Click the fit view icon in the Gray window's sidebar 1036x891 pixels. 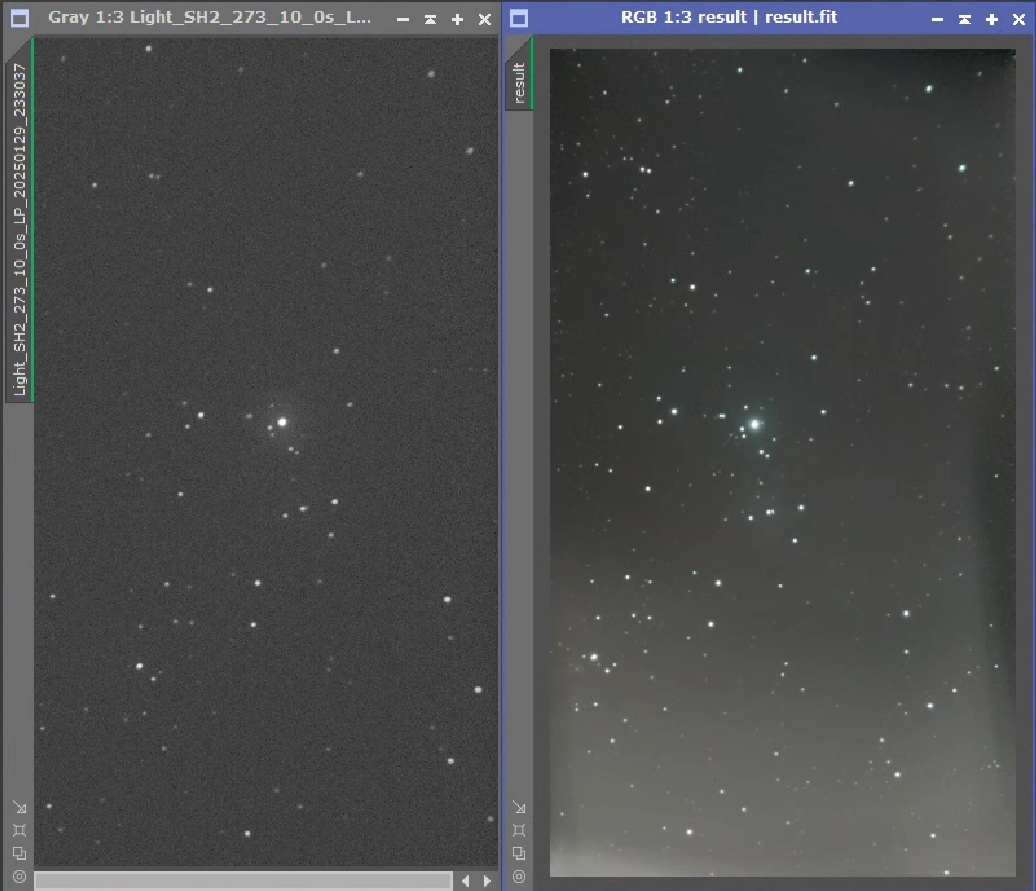[x=20, y=830]
